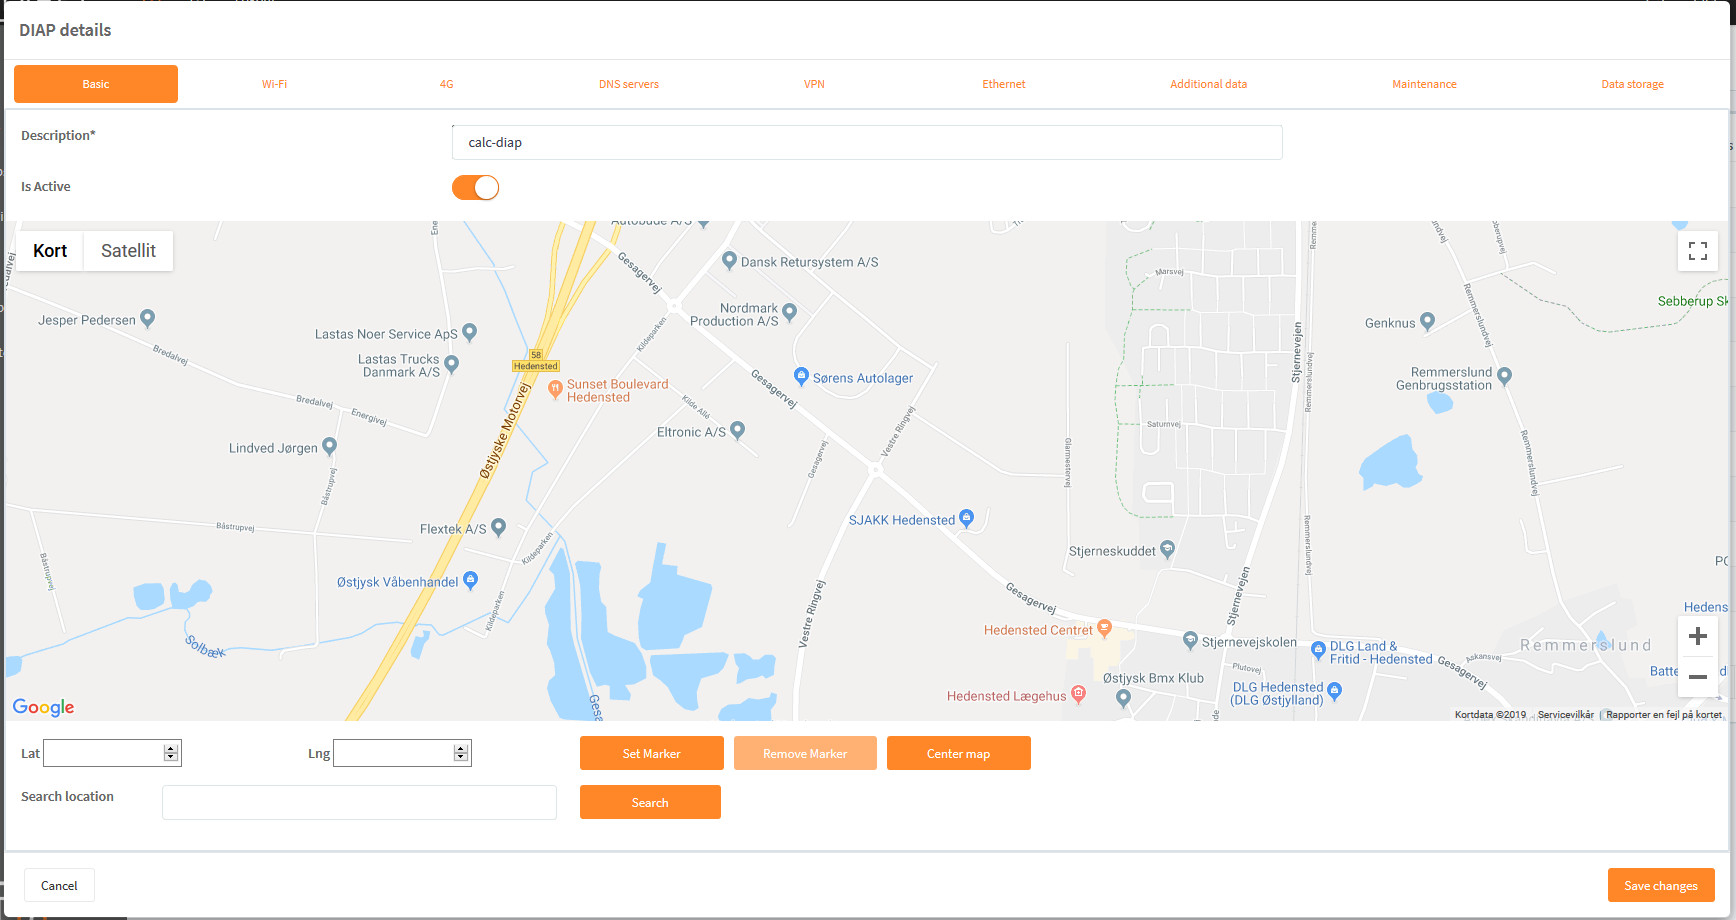Viewport: 1736px width, 920px height.
Task: Click the Østjysk Bmx Klub pin
Action: pos(1124,698)
